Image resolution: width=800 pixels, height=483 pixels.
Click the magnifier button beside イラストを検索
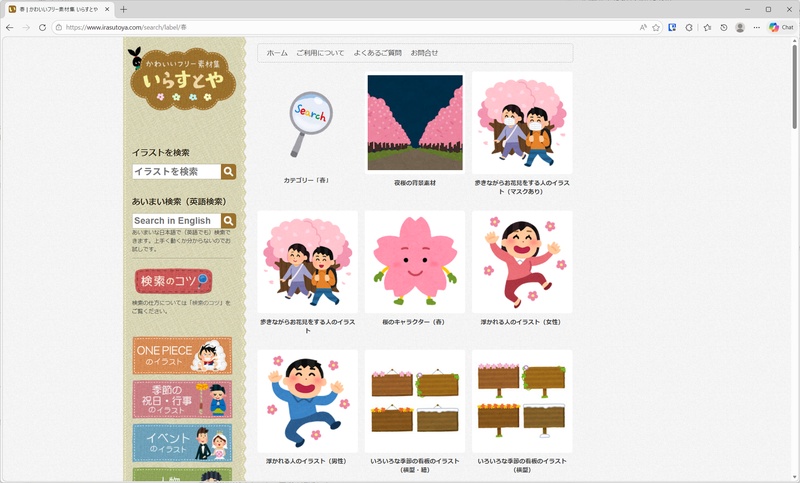point(229,172)
